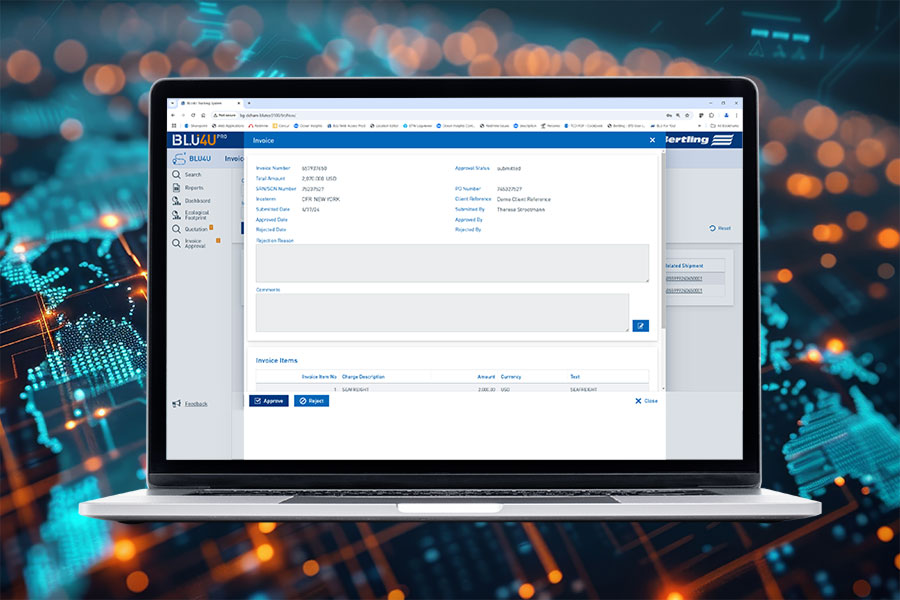Screen dimensions: 900x600
Task: Open the browser extensions puzzle icon
Action: 701,115
